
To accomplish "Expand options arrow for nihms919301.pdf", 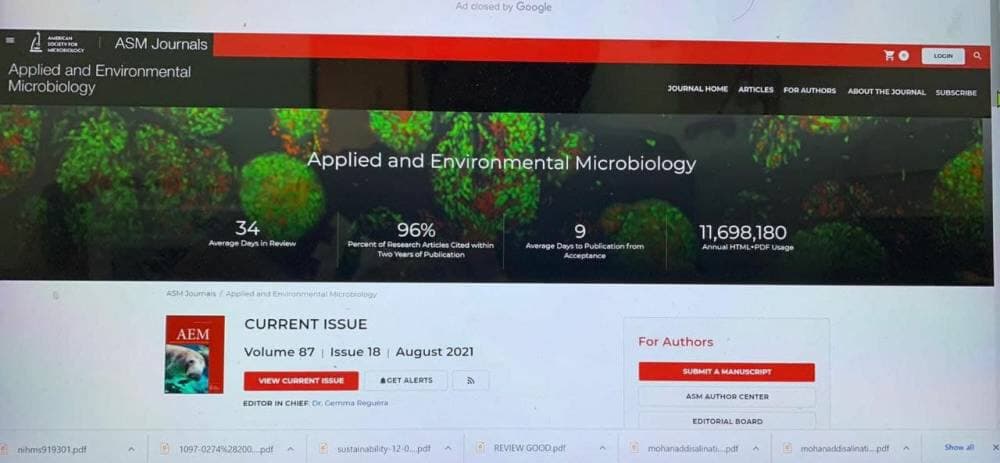I will coord(131,449).
